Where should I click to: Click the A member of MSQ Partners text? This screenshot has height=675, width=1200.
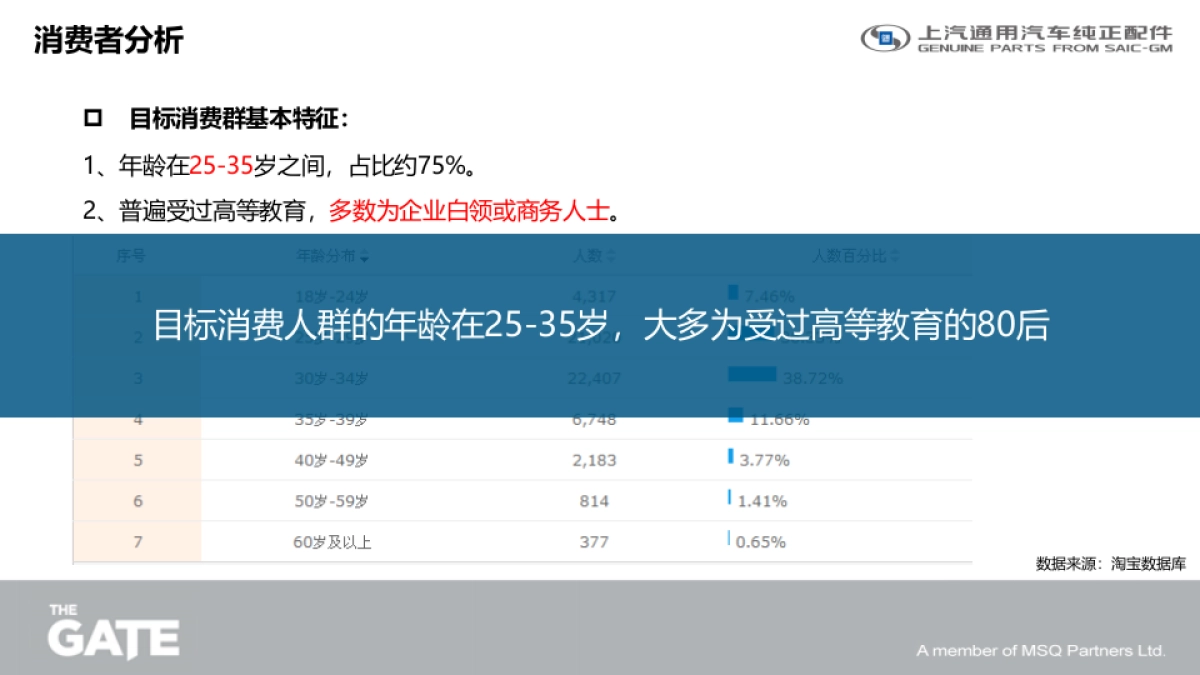[x=1040, y=649]
